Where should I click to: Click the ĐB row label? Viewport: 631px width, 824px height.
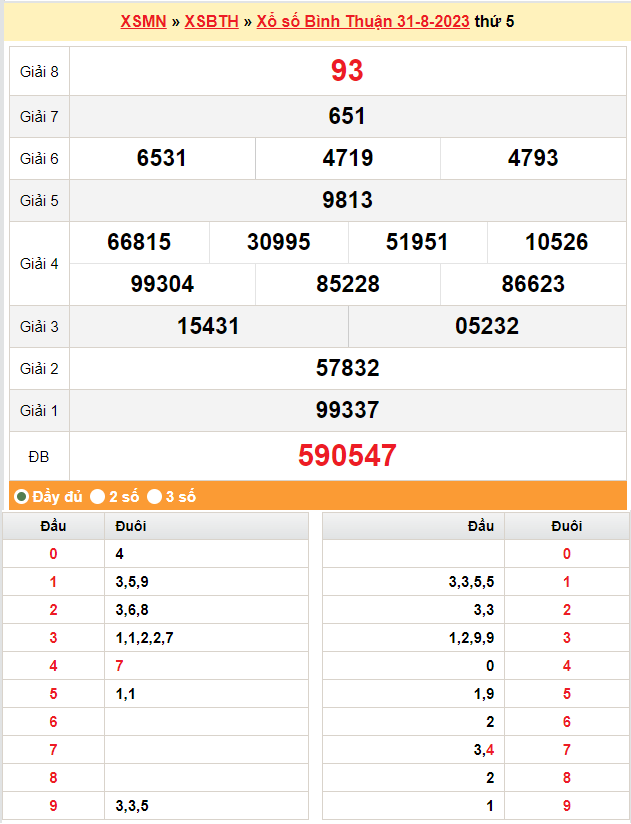tap(39, 457)
